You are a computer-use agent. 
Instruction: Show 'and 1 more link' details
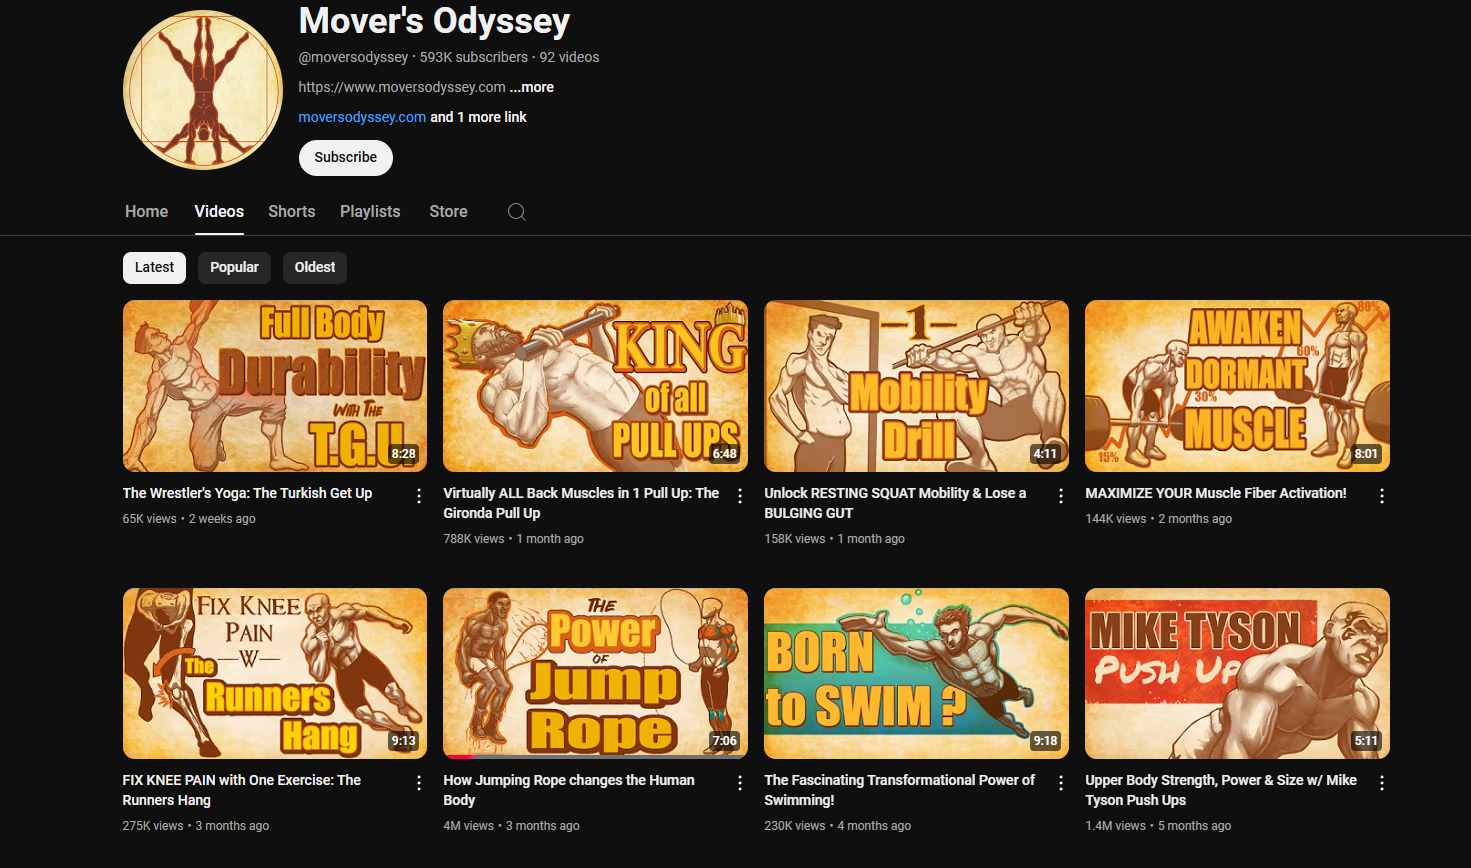click(x=478, y=117)
